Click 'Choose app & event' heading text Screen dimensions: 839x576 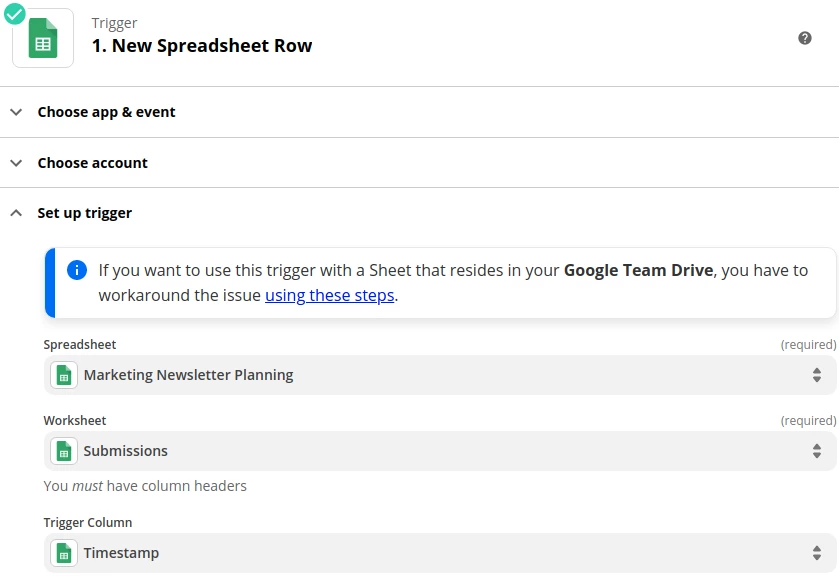click(106, 112)
